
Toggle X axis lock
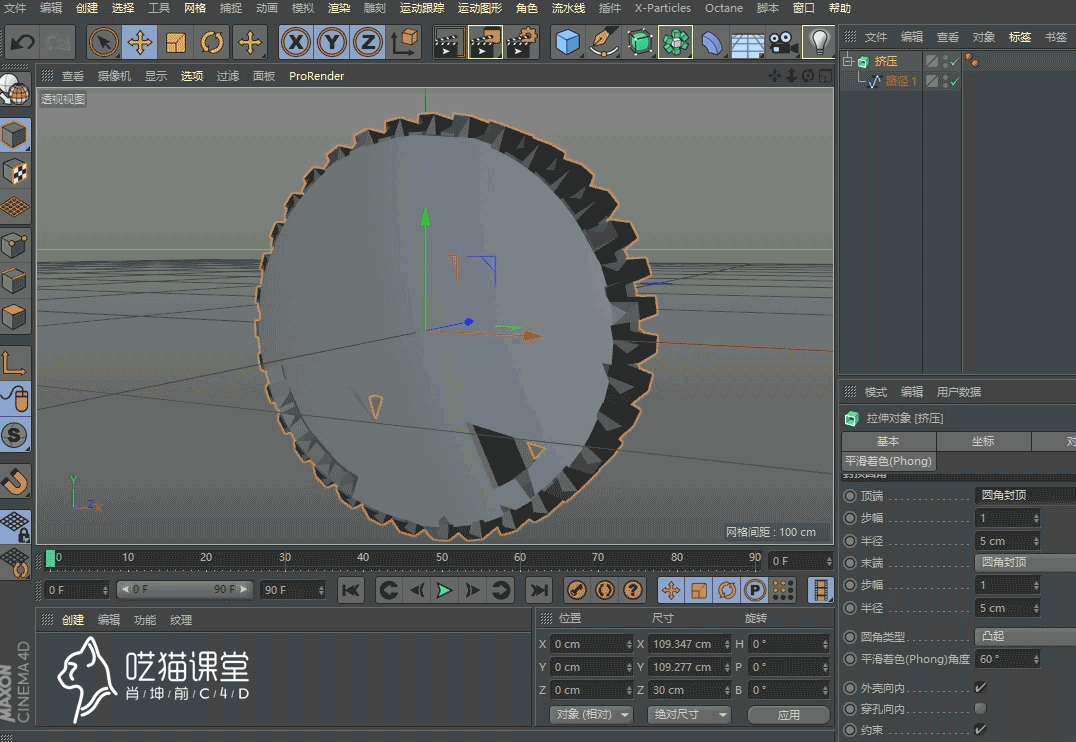[296, 43]
